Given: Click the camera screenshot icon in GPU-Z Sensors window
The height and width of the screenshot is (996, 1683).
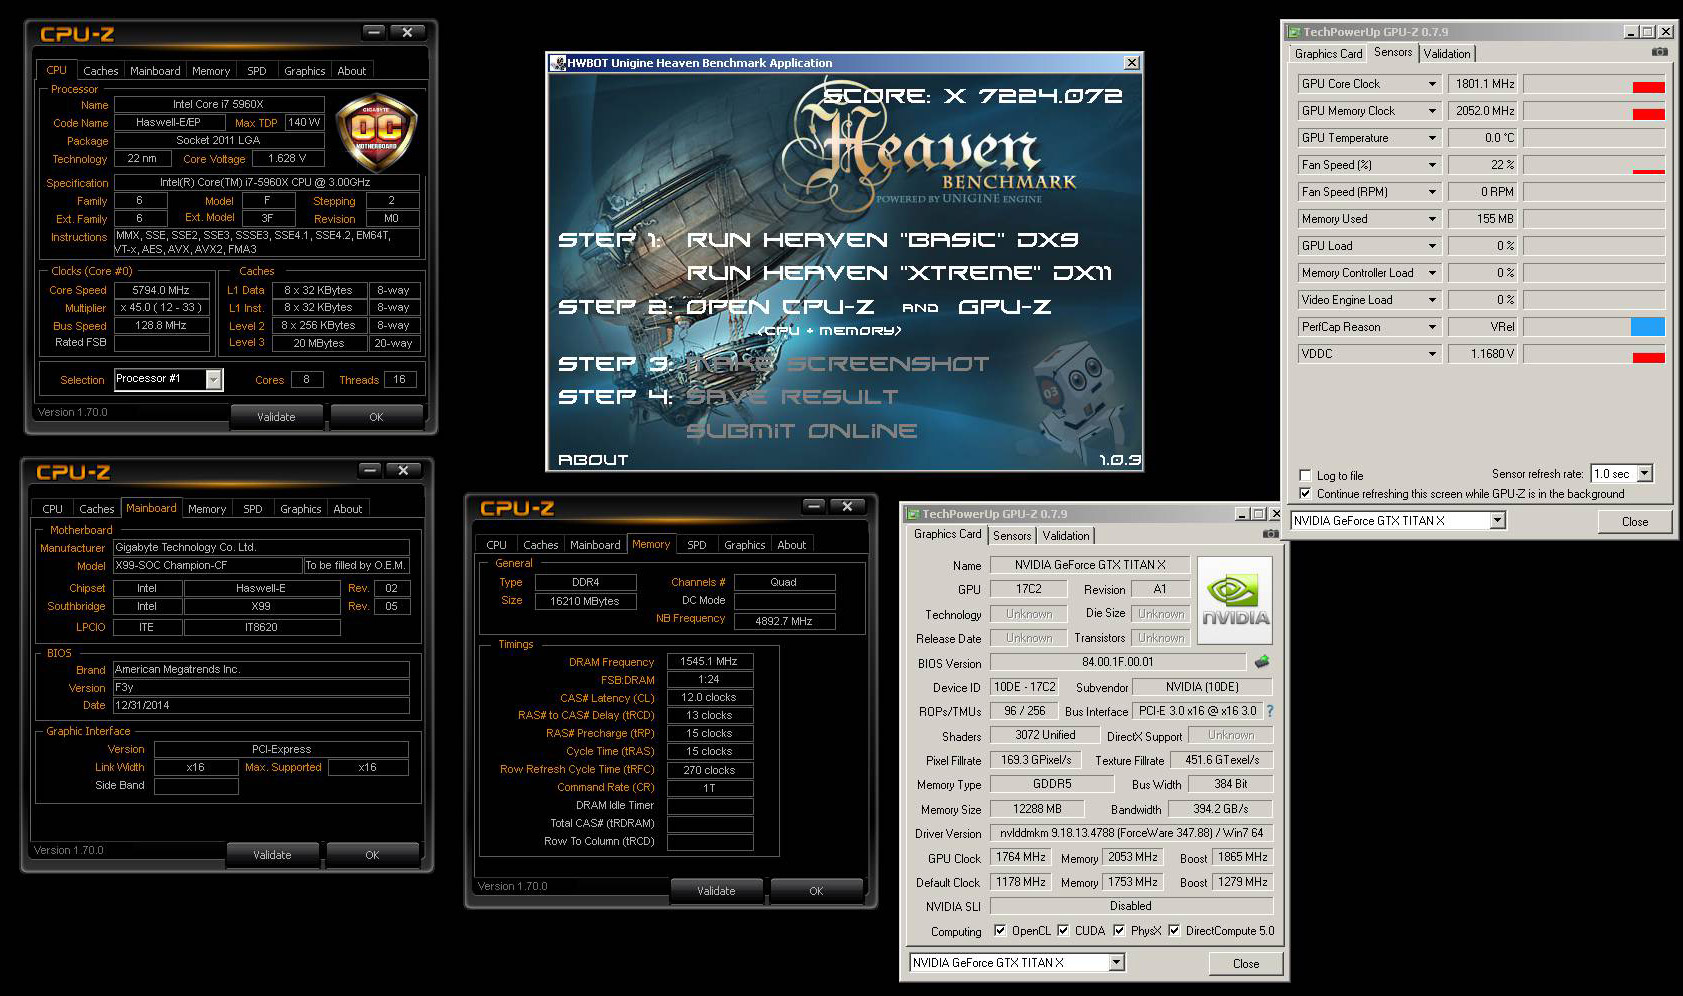Looking at the screenshot, I should (1659, 52).
